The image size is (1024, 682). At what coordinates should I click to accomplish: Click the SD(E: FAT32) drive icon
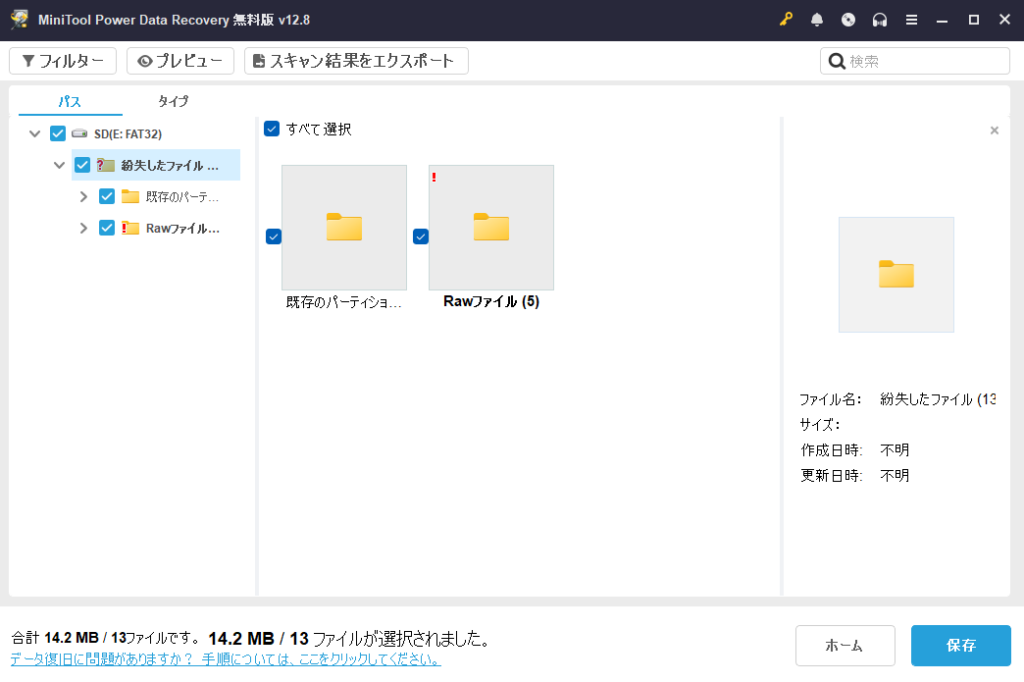pyautogui.click(x=79, y=134)
